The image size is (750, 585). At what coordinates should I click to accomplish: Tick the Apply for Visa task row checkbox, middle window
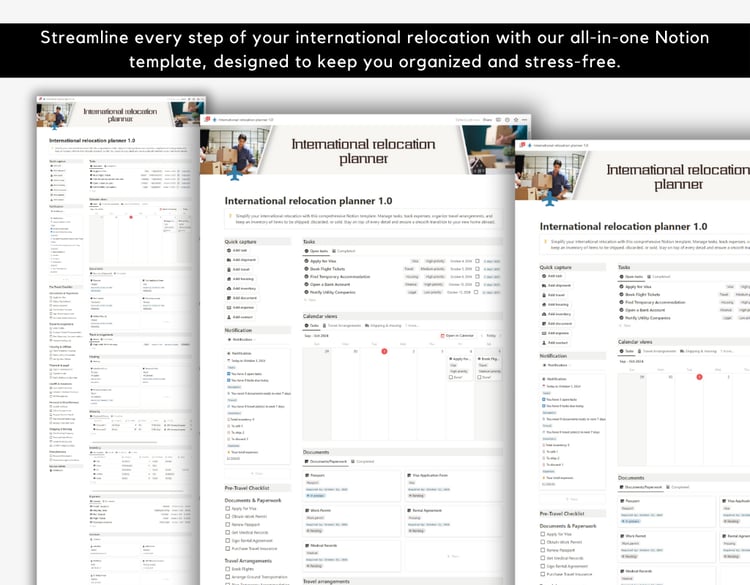tap(477, 261)
